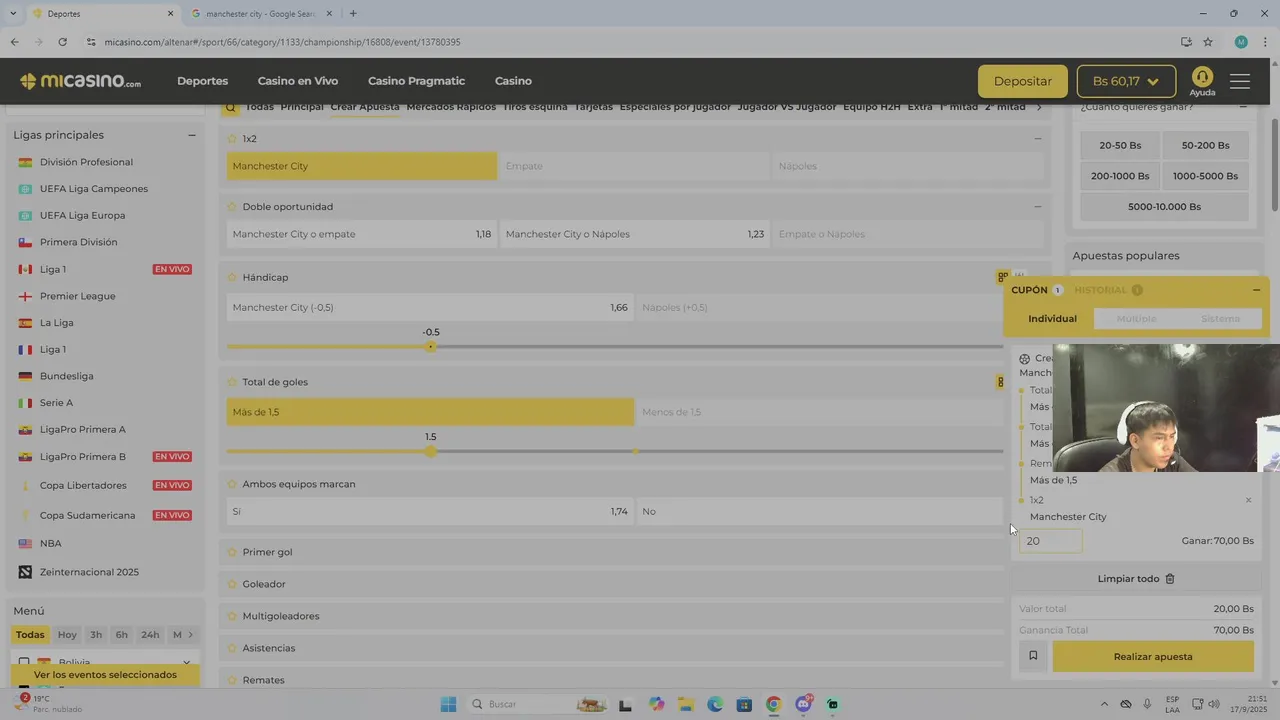
Task: Show more market tabs with right arrow
Action: 1038,107
